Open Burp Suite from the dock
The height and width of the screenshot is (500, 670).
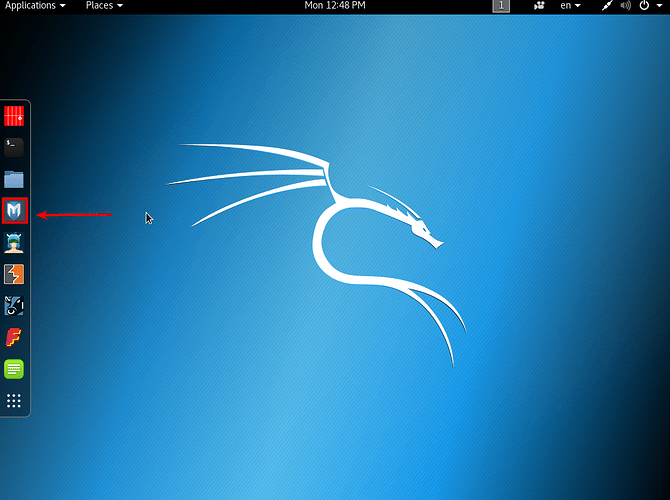[14, 274]
